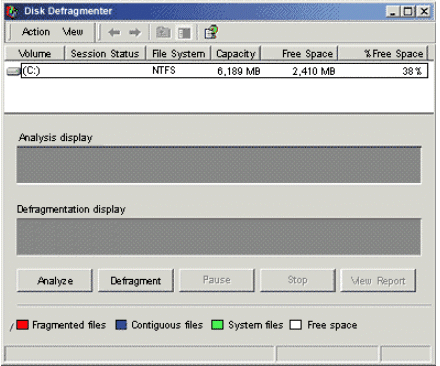Maximize the Disk Defragmenter window
The height and width of the screenshot is (366, 440).
point(408,12)
